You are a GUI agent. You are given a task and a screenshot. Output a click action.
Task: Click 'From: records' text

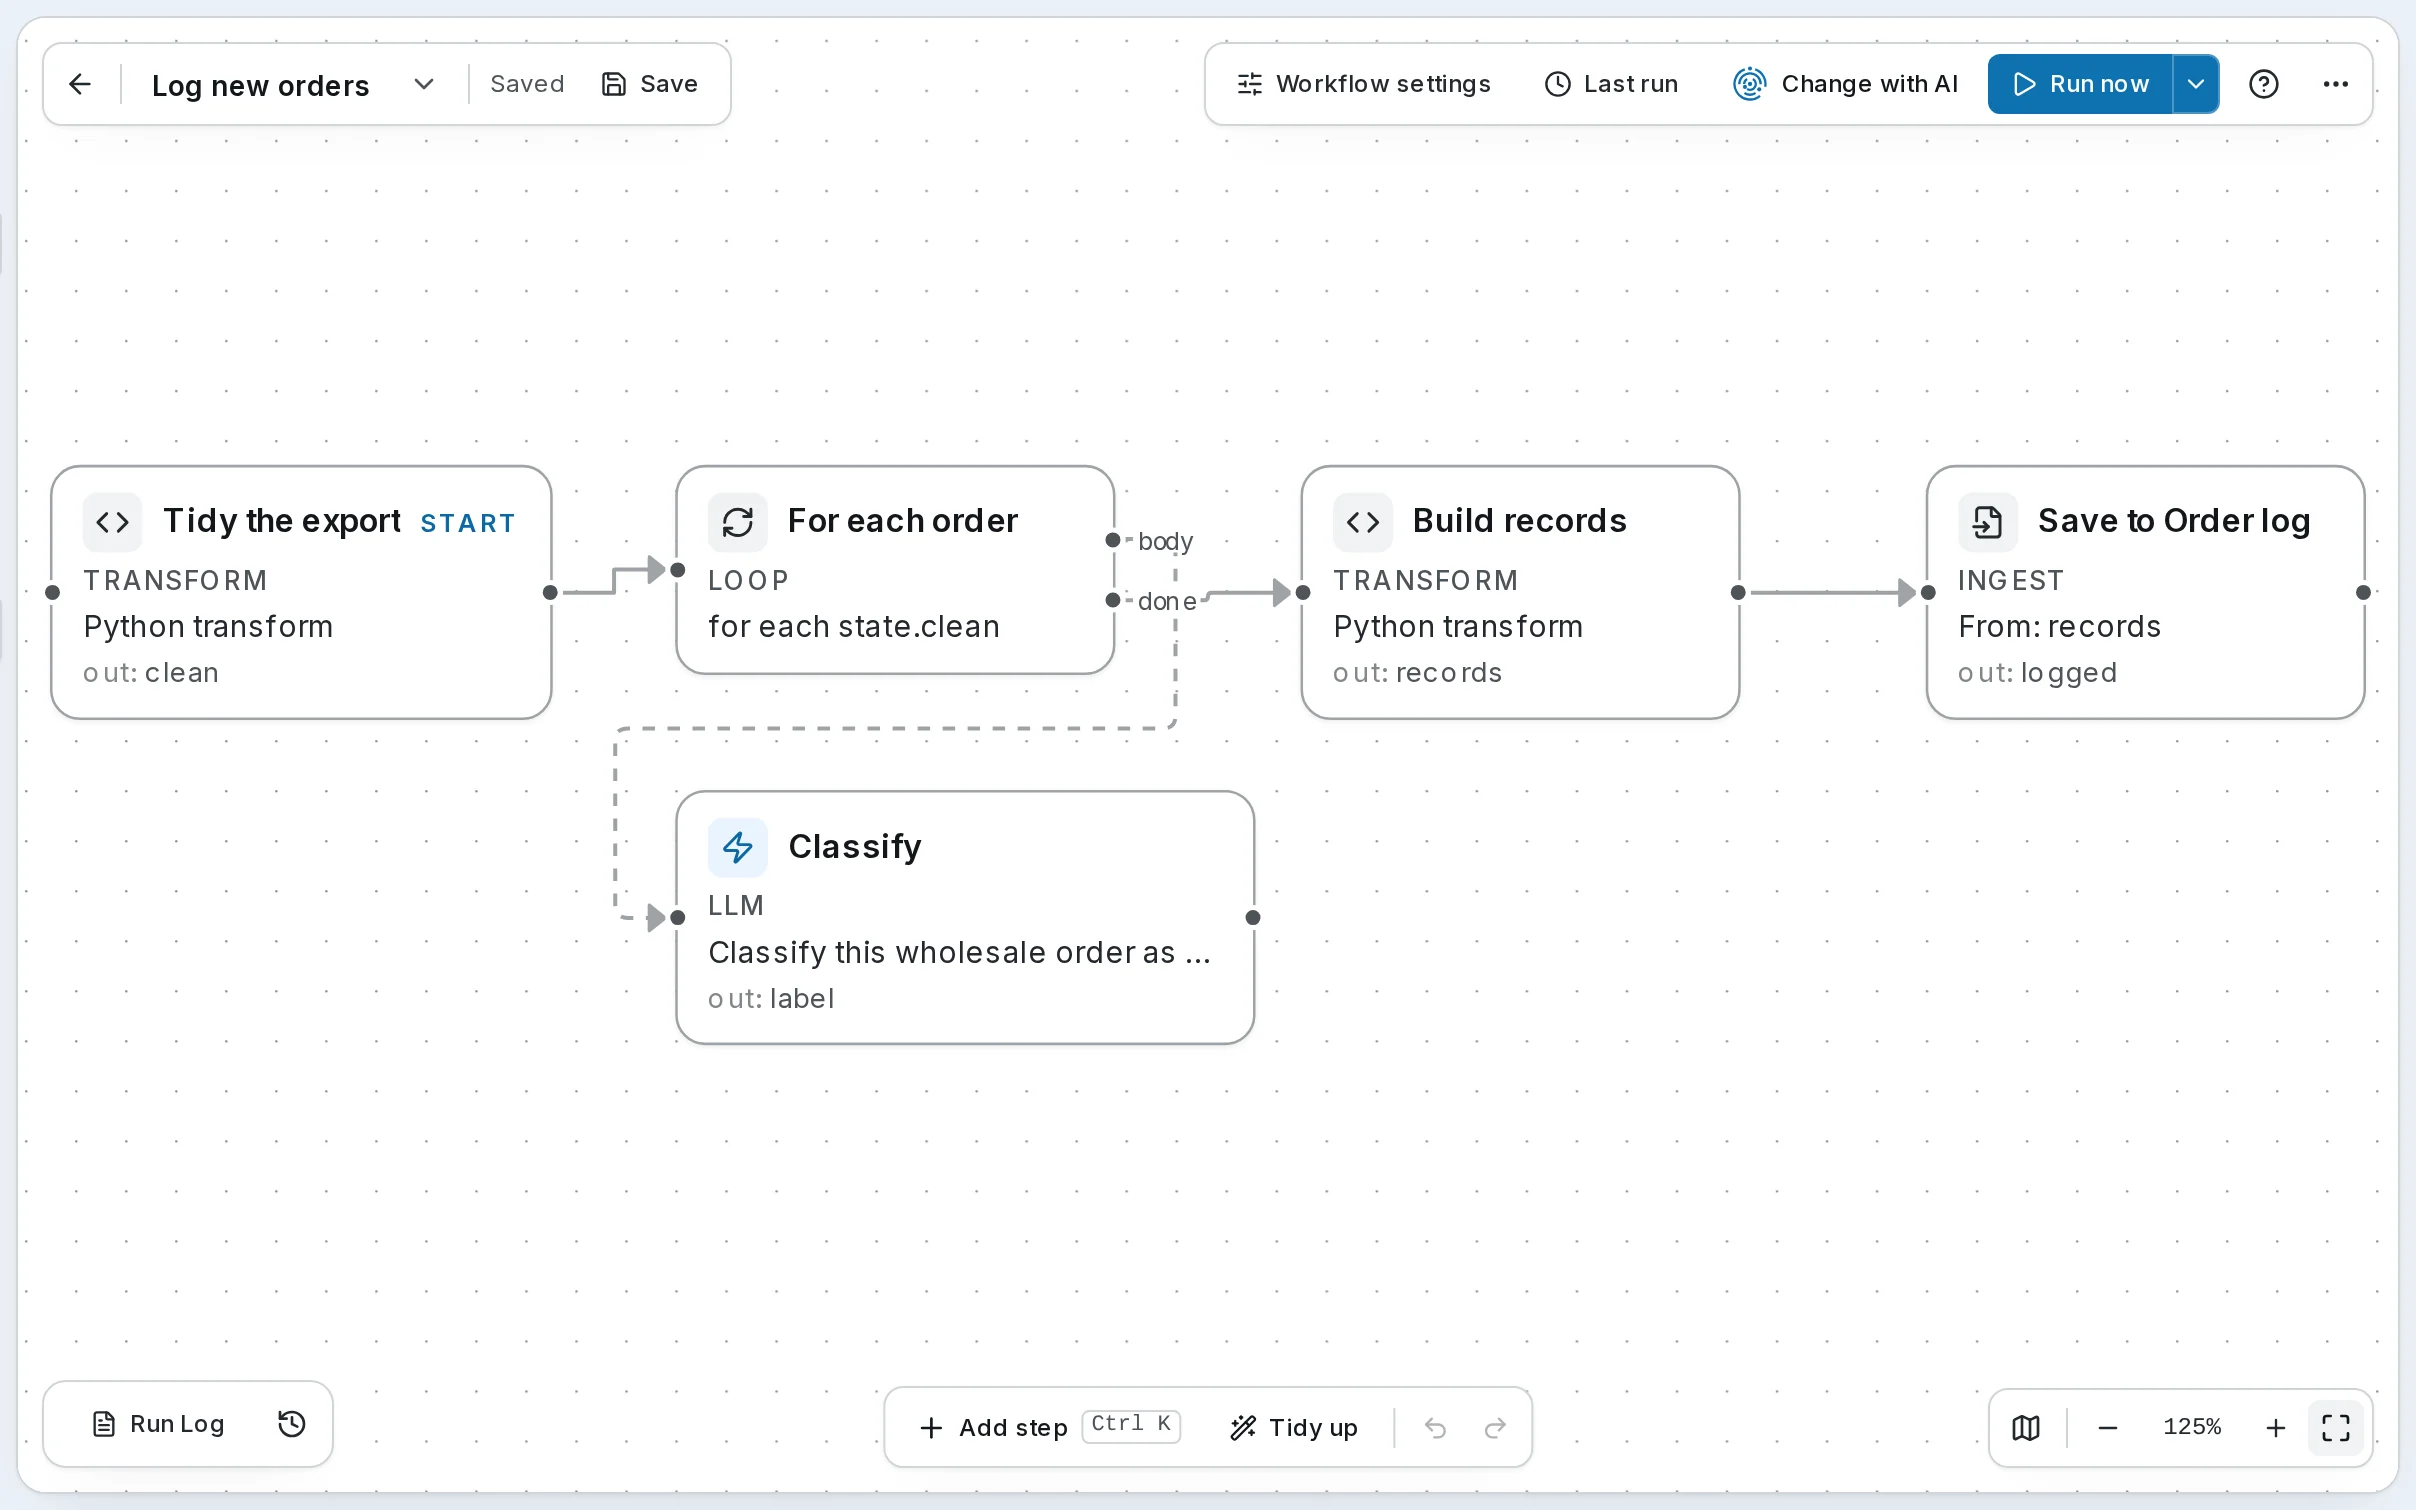[x=2060, y=627]
